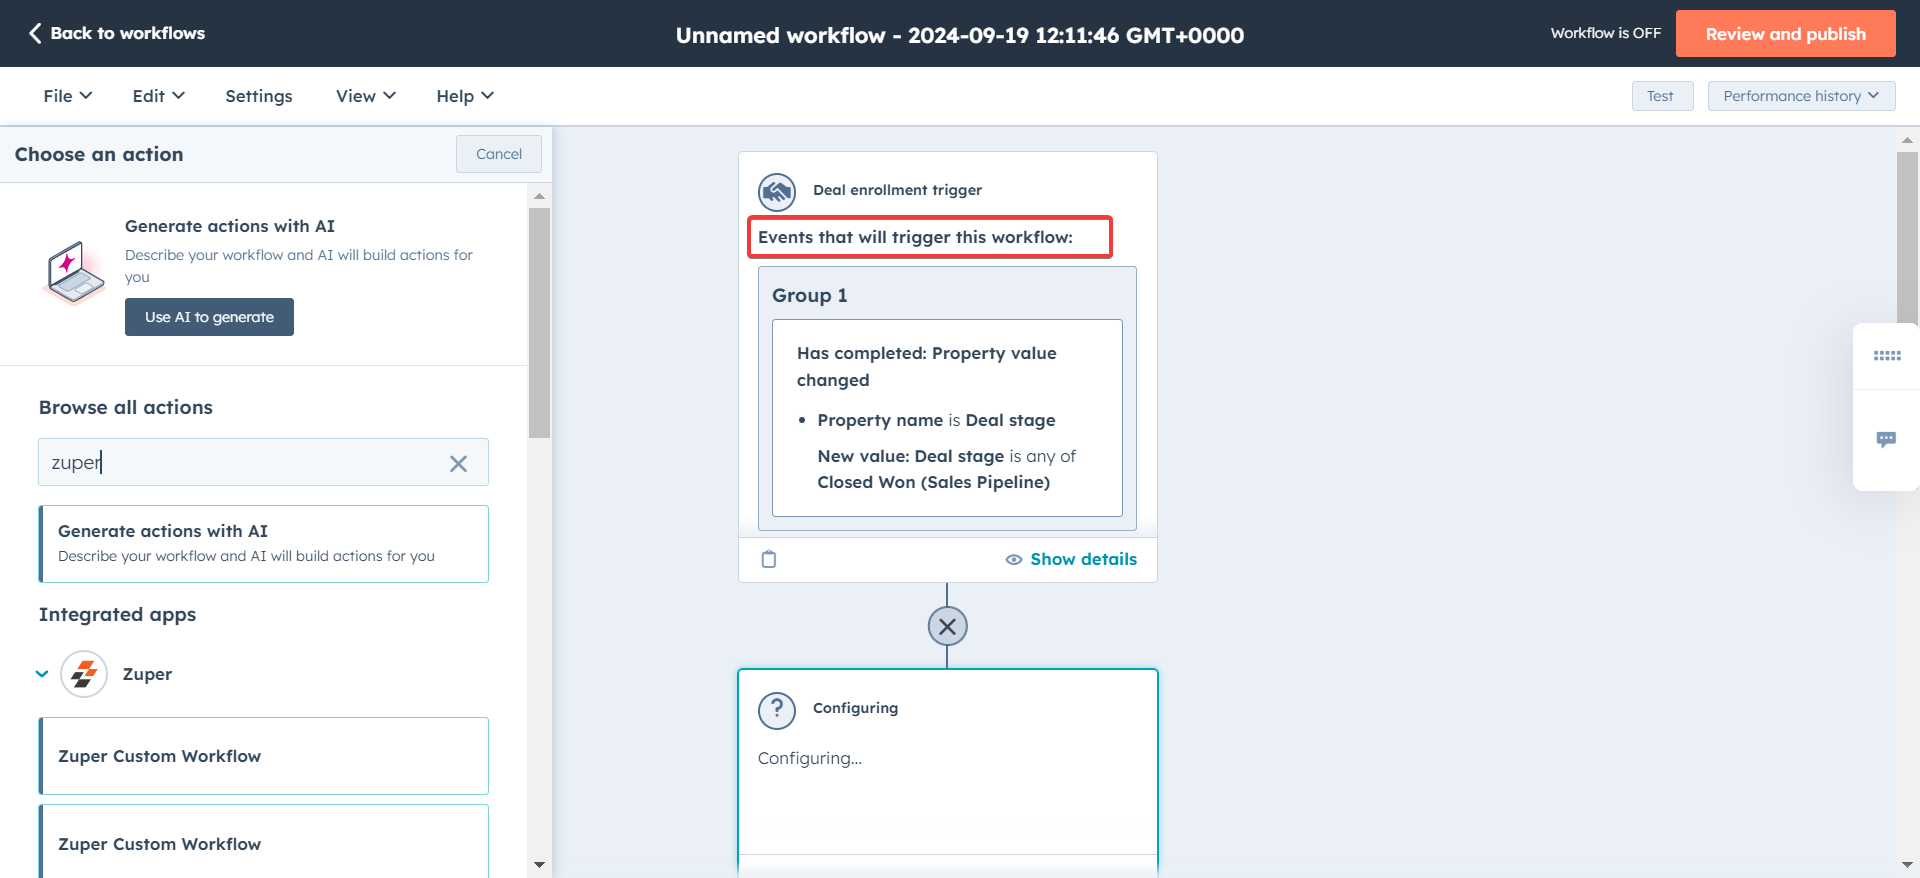
Task: Click Use AI to generate button
Action: point(209,317)
